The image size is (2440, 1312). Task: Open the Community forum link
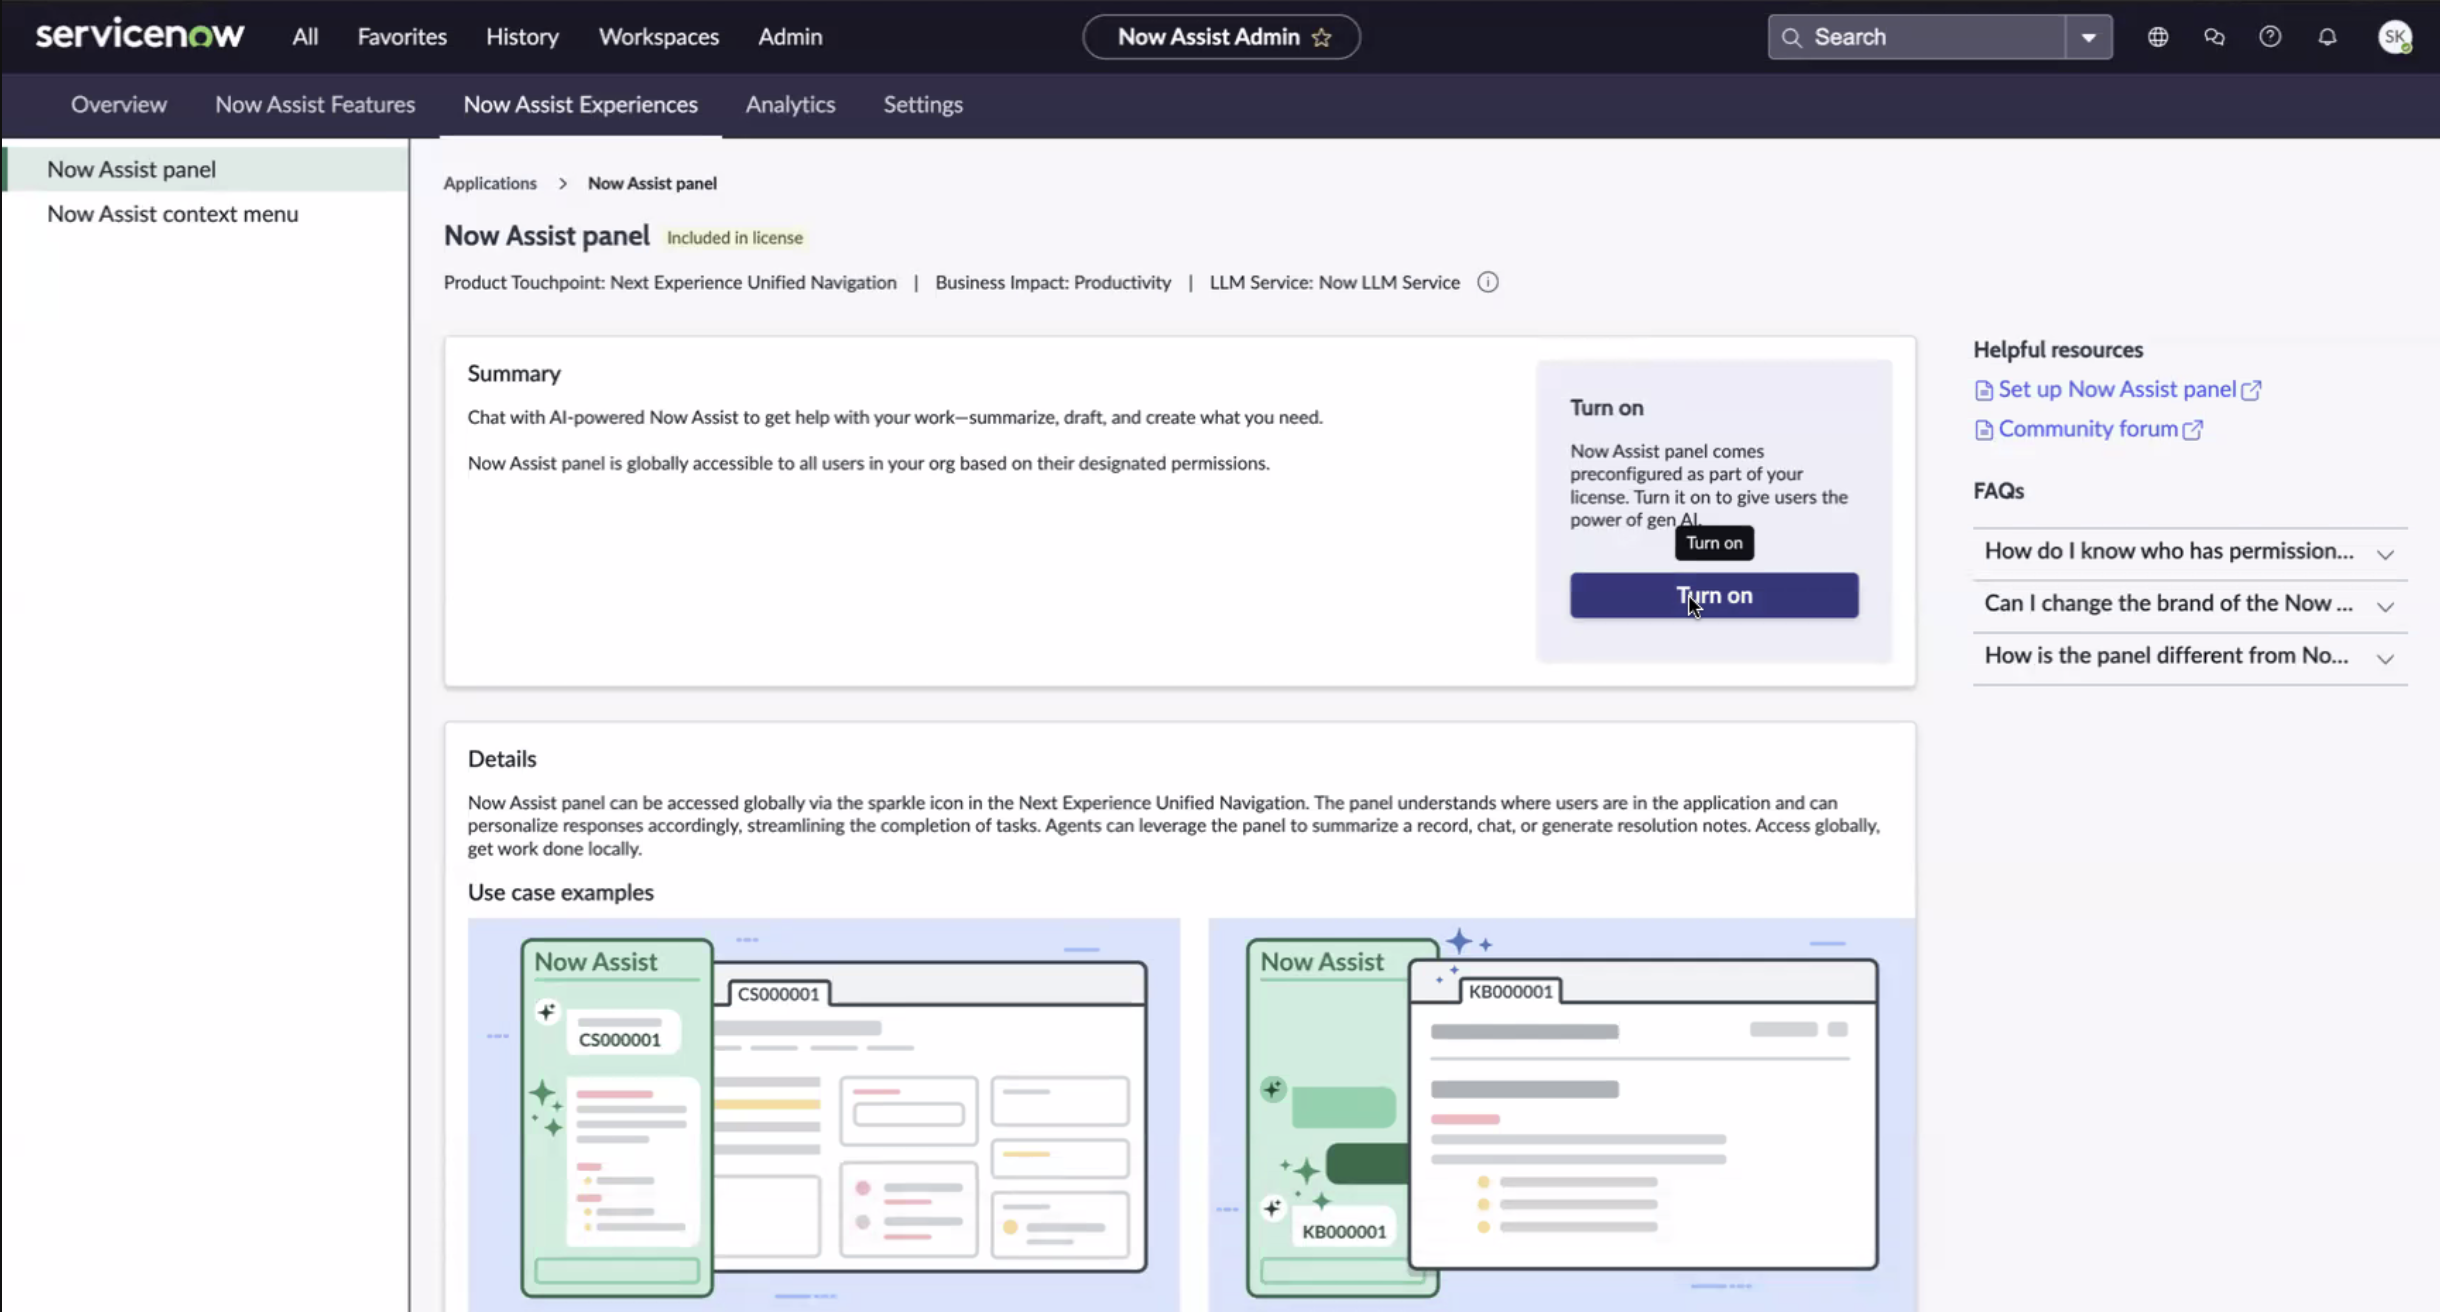tap(2088, 430)
